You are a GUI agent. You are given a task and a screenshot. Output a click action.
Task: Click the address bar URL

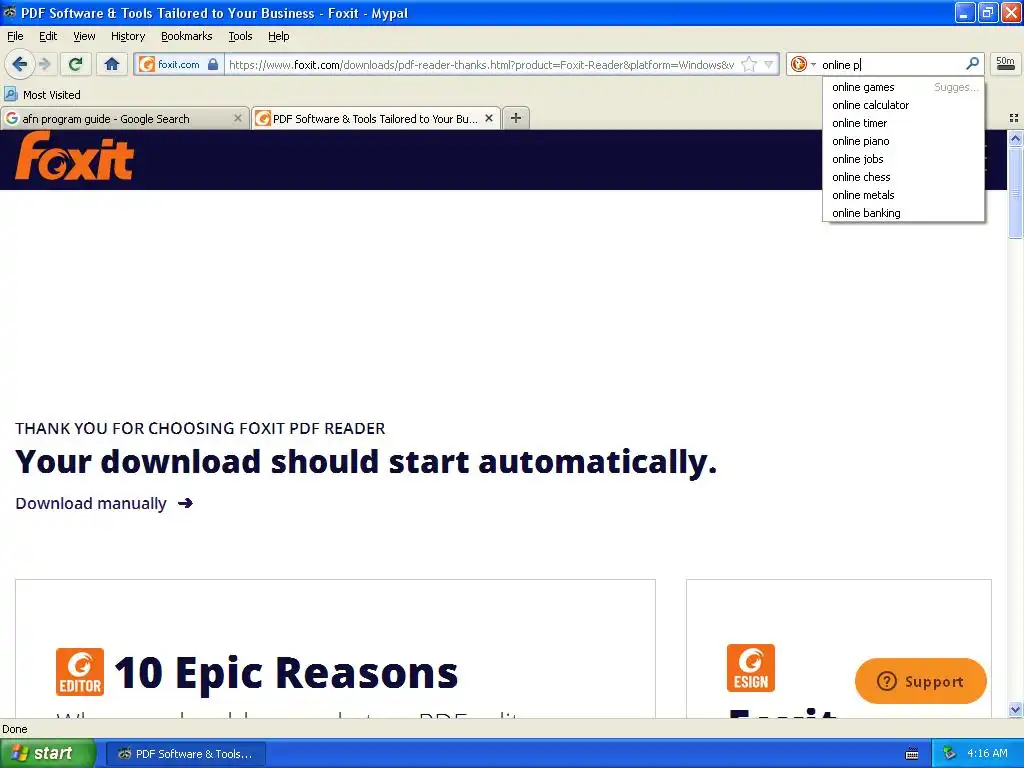(482, 64)
